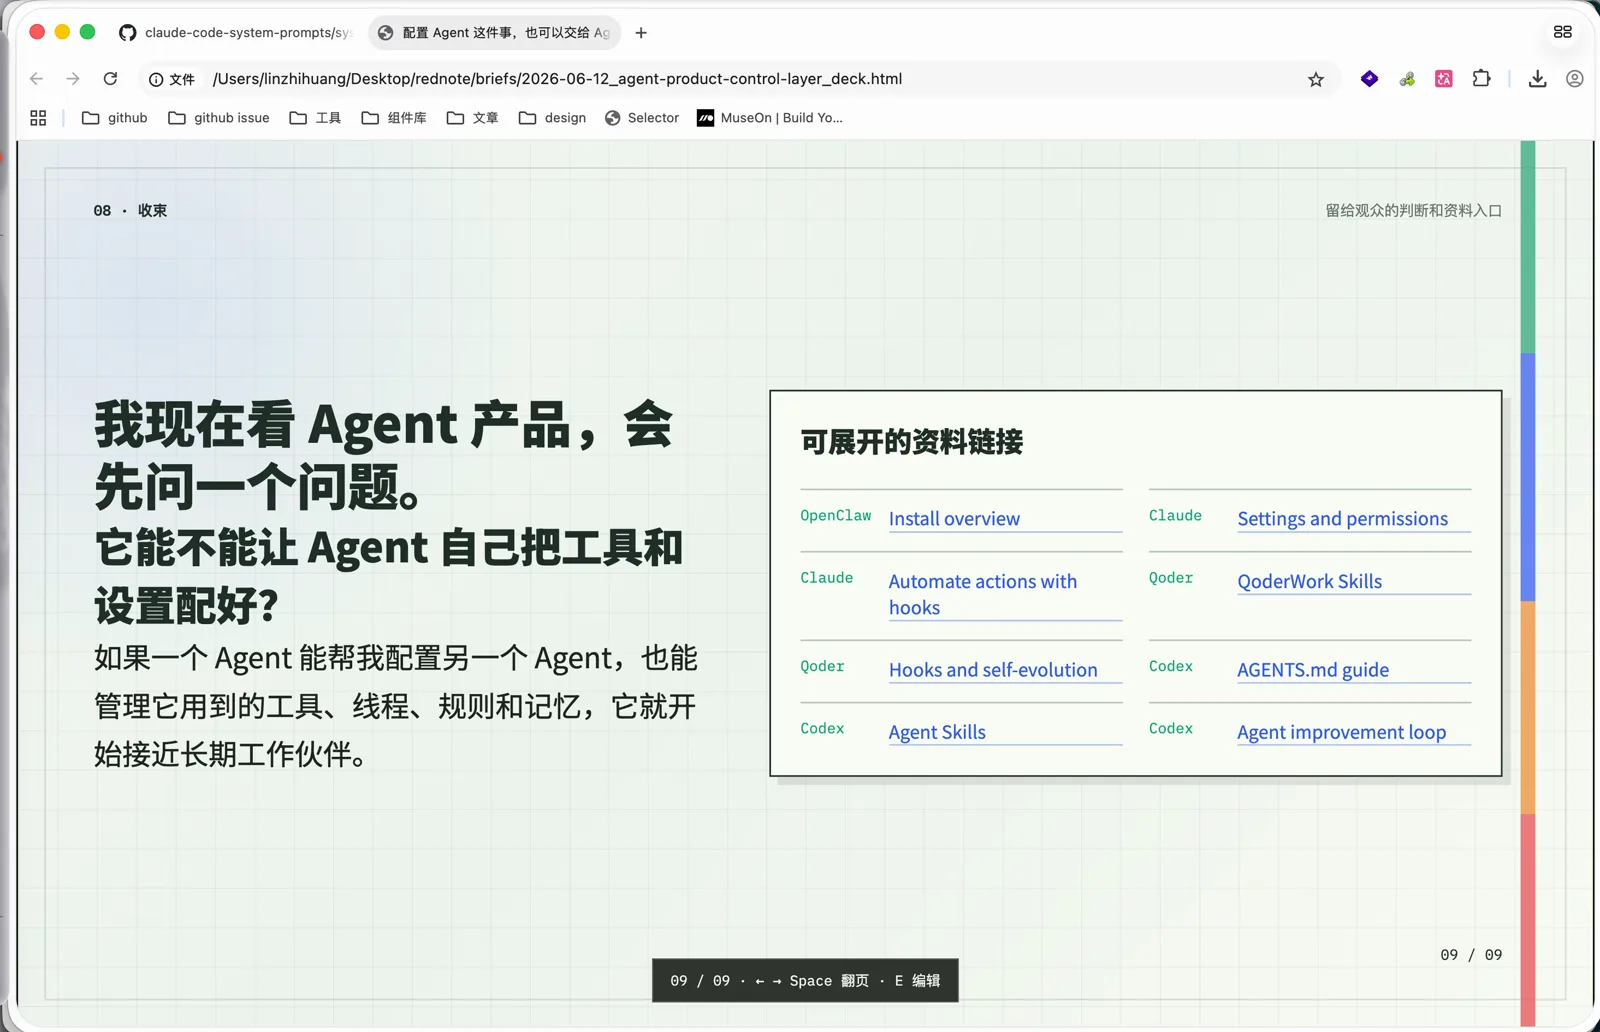Click the blue segment of progress bar

[1528, 477]
